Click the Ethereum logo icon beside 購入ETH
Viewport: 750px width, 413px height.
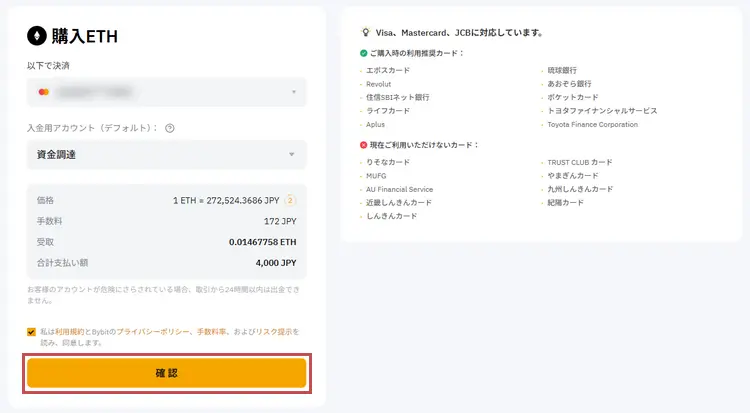point(36,36)
